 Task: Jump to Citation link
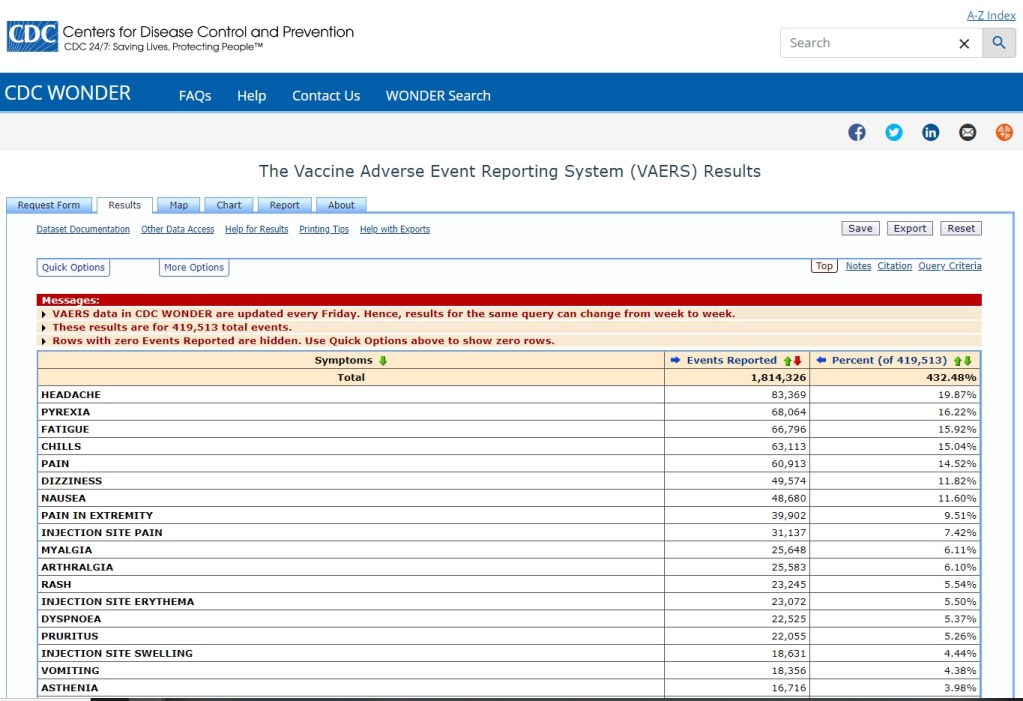point(894,266)
